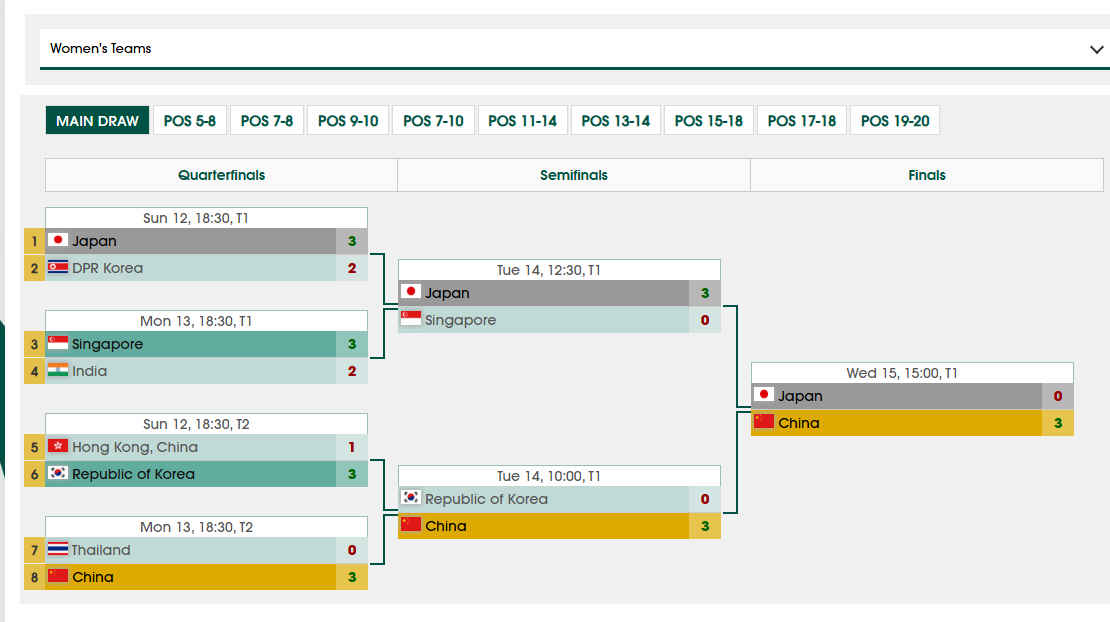Screen dimensions: 1110x622
Task: Switch to the POS 5-8 tab
Action: click(190, 121)
